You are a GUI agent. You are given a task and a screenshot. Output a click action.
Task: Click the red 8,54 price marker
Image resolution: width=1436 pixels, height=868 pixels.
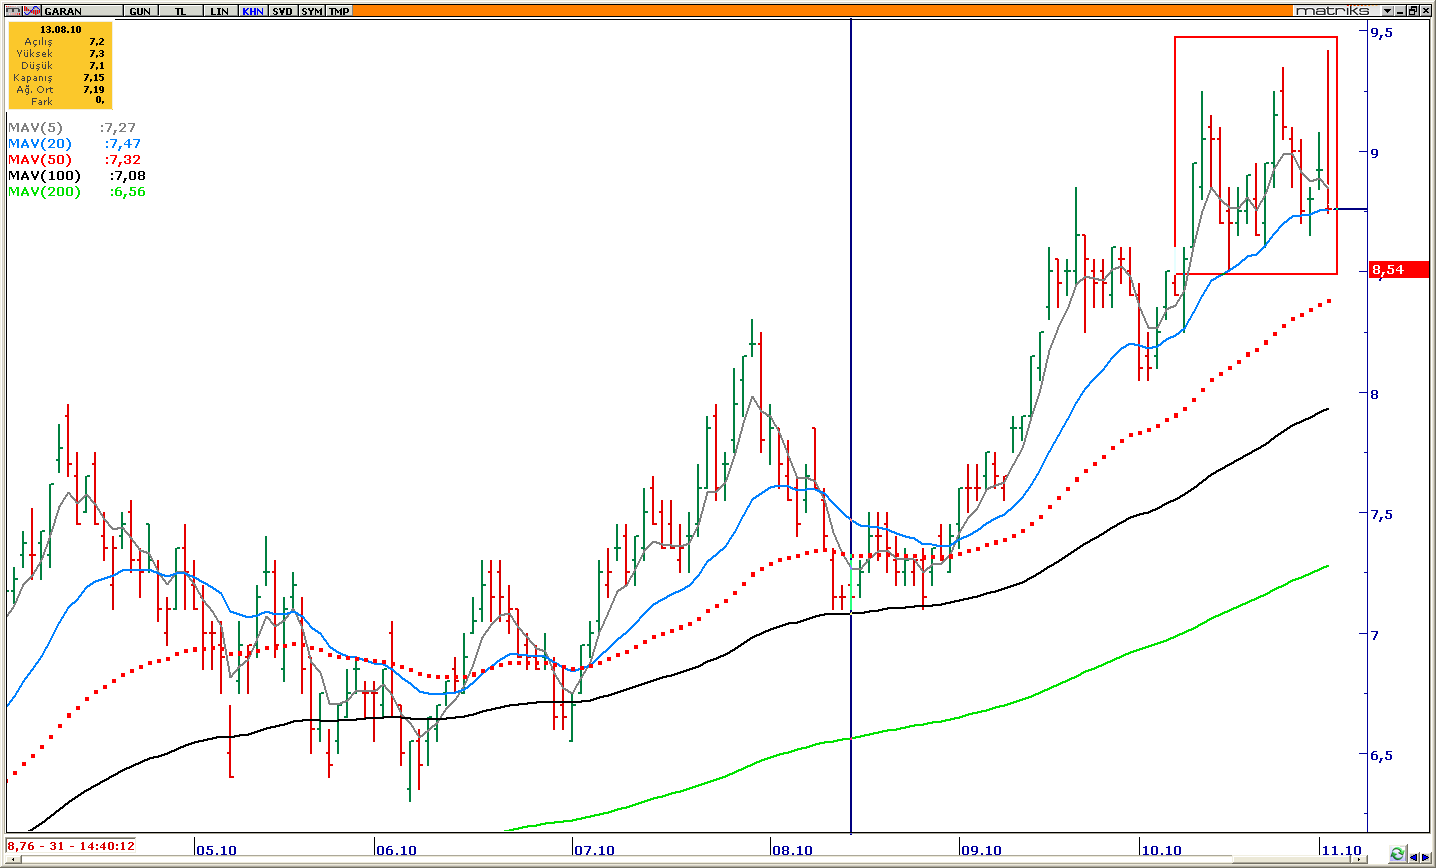(x=1398, y=270)
